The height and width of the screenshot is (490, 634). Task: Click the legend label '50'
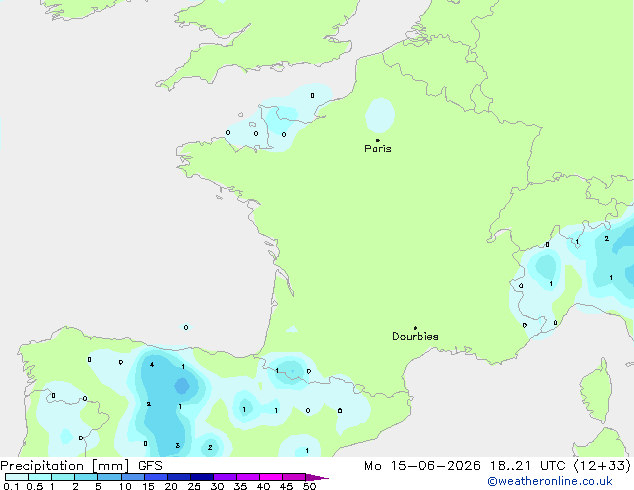[309, 486]
